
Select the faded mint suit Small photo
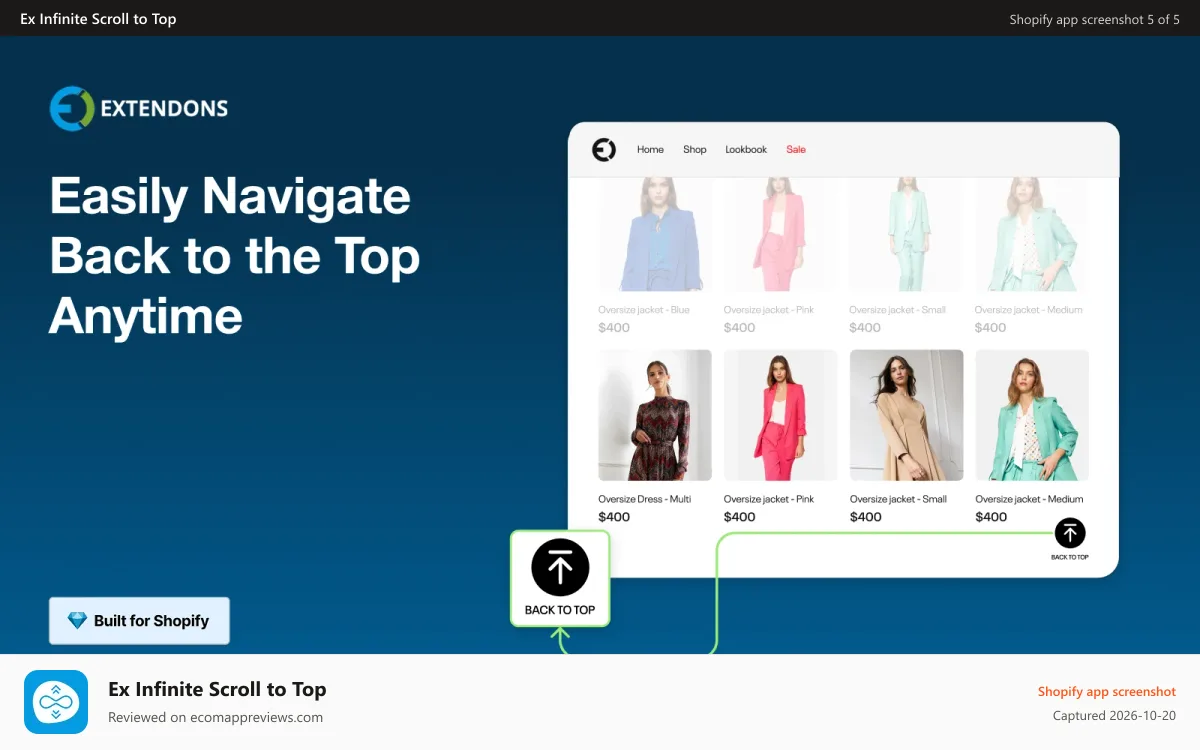[907, 235]
